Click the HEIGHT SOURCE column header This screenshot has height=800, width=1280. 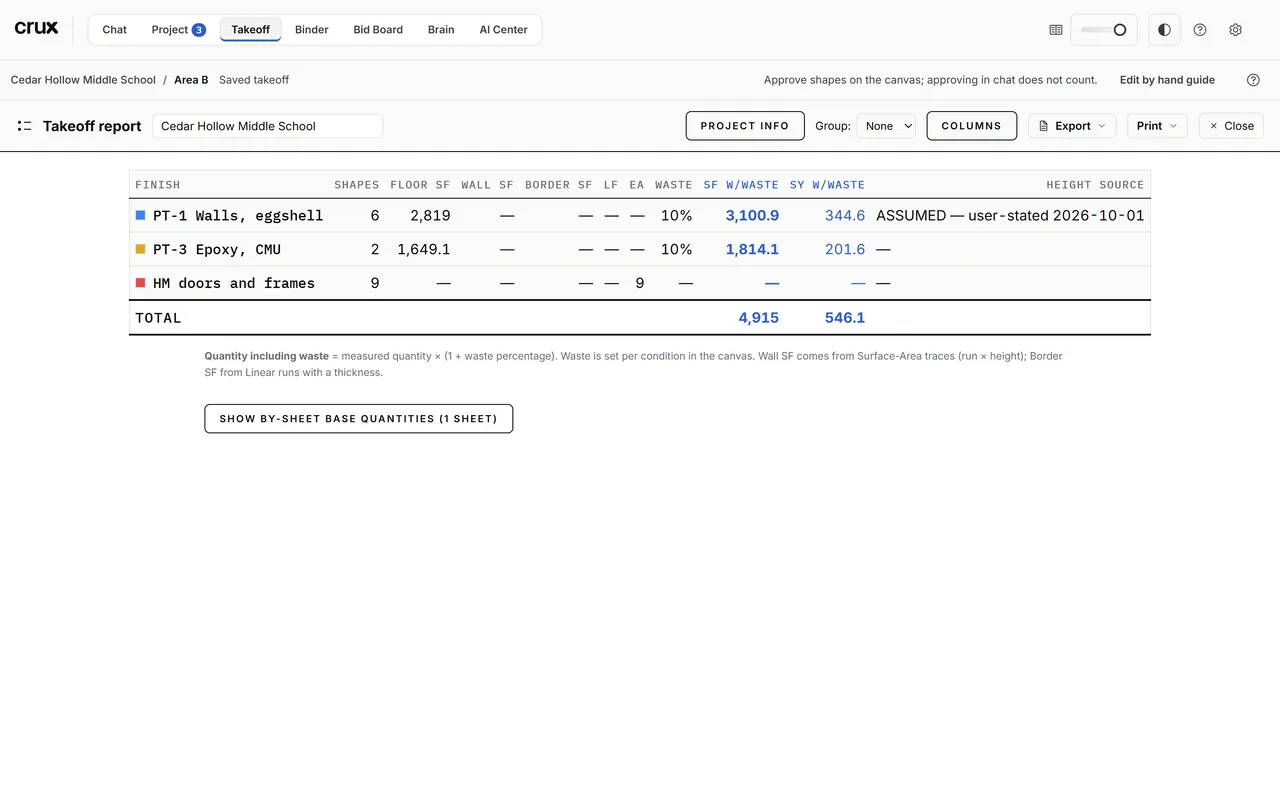click(x=1095, y=185)
